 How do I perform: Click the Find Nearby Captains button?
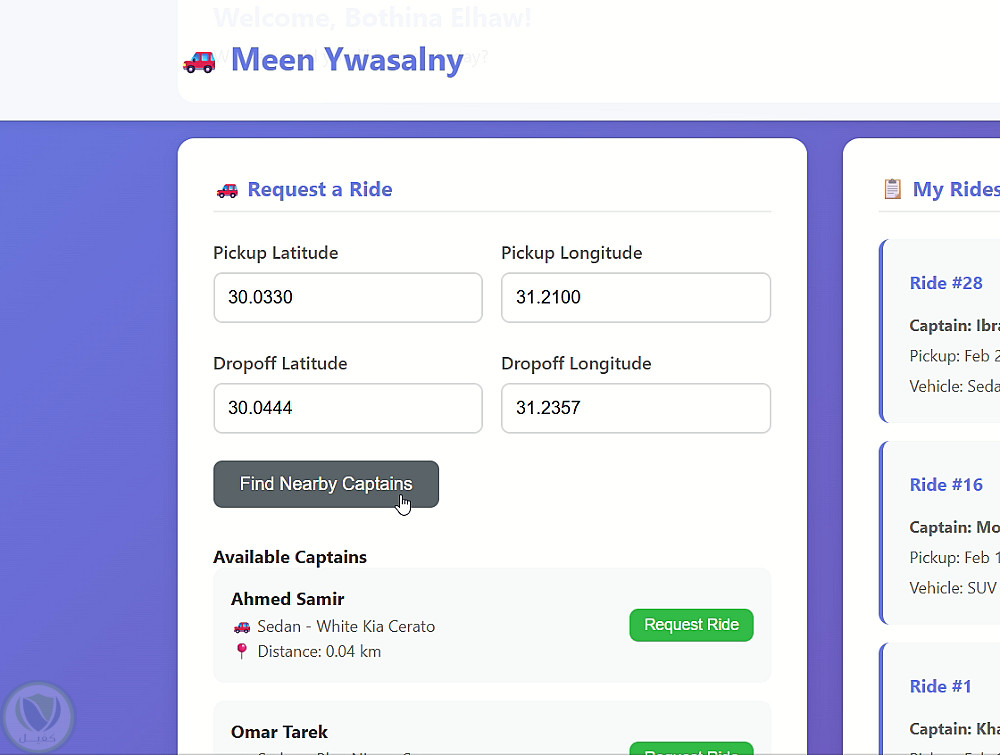pyautogui.click(x=326, y=484)
